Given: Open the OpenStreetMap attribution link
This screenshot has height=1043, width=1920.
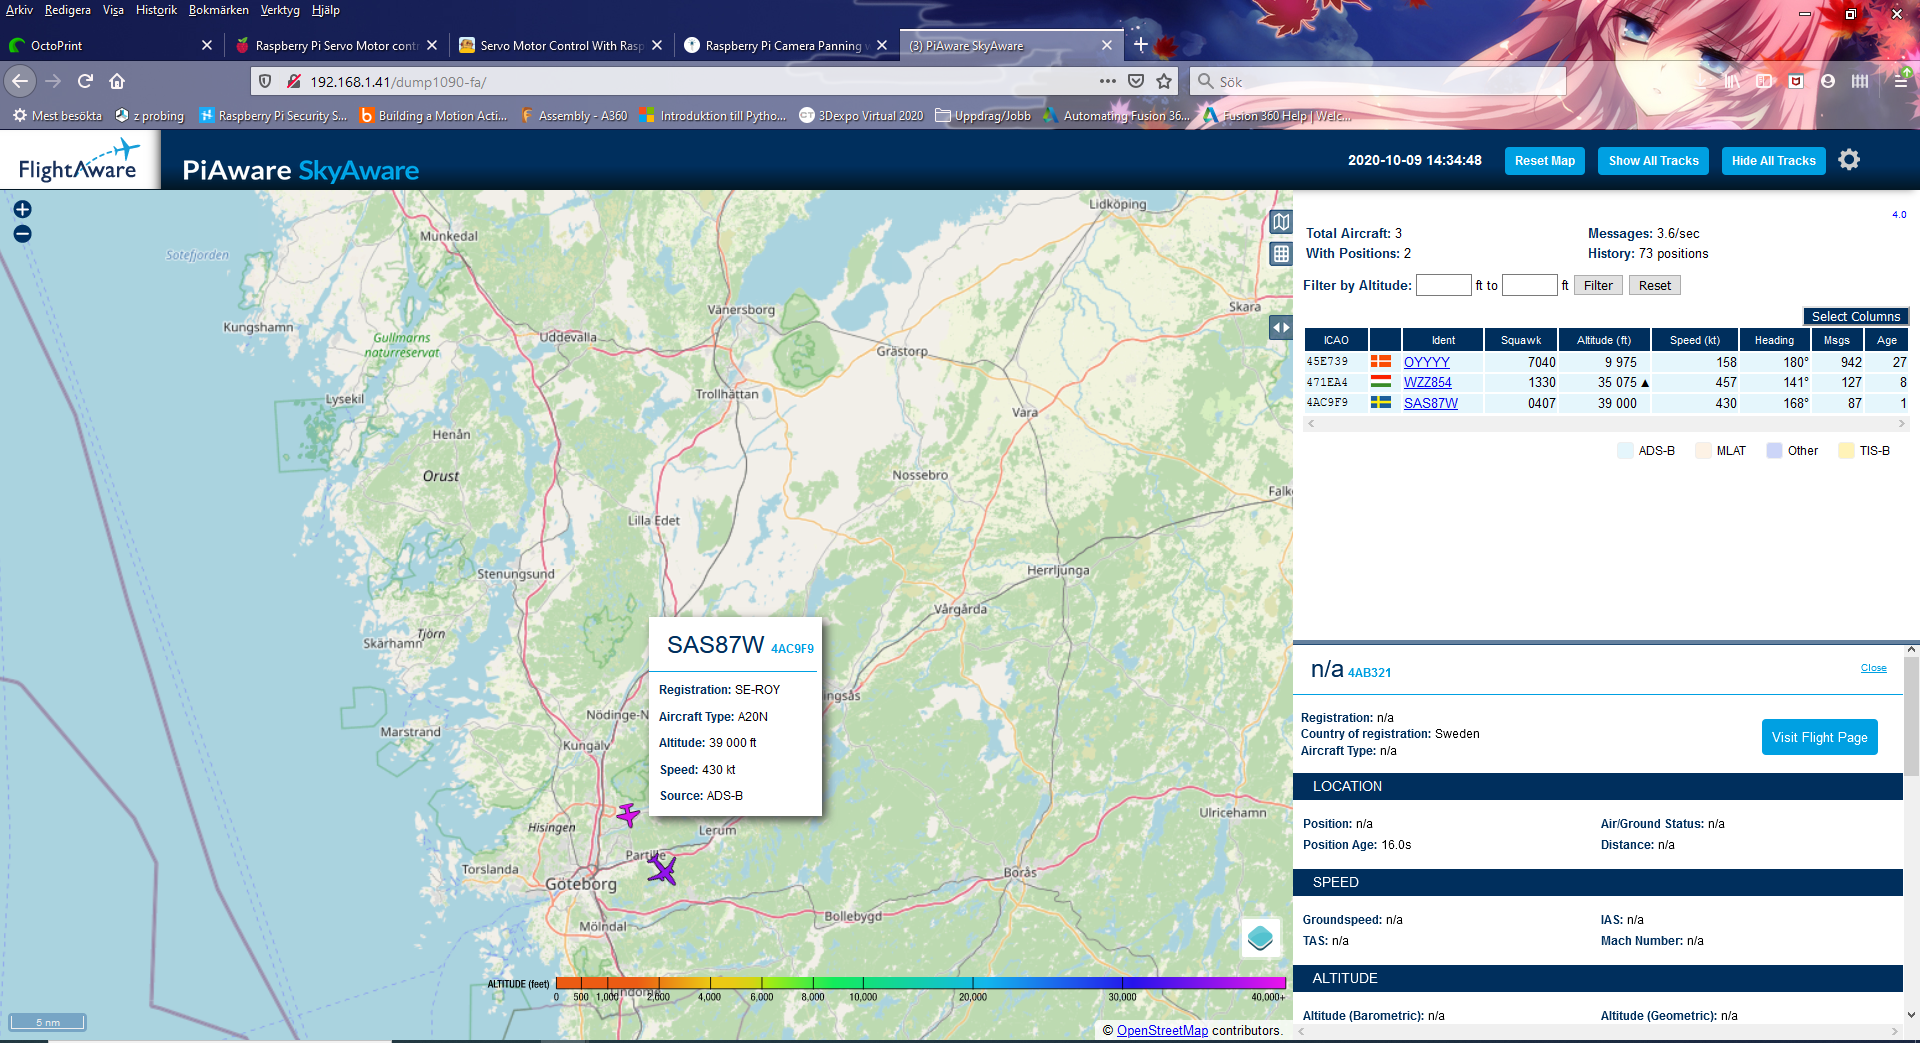Looking at the screenshot, I should [x=1162, y=1030].
